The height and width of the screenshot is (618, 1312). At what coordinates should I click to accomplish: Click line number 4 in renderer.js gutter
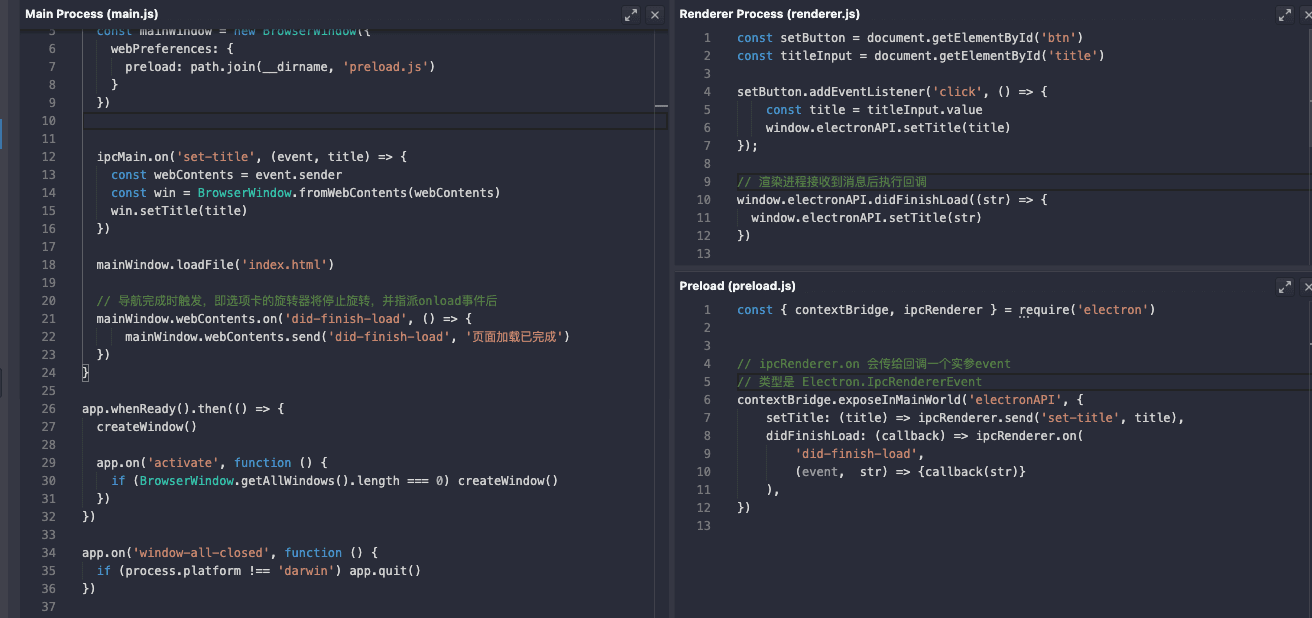[706, 92]
